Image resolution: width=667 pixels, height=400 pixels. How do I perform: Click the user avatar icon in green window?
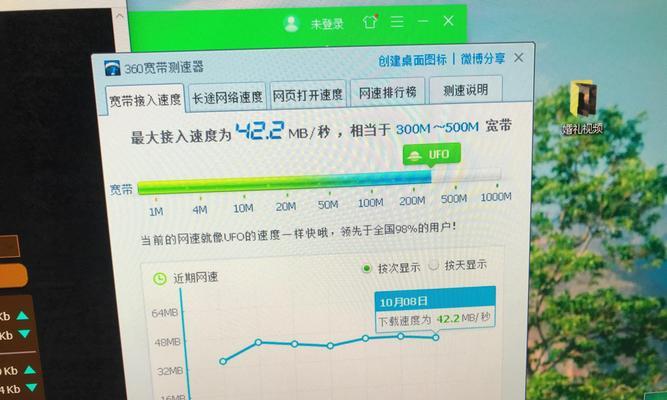point(291,23)
